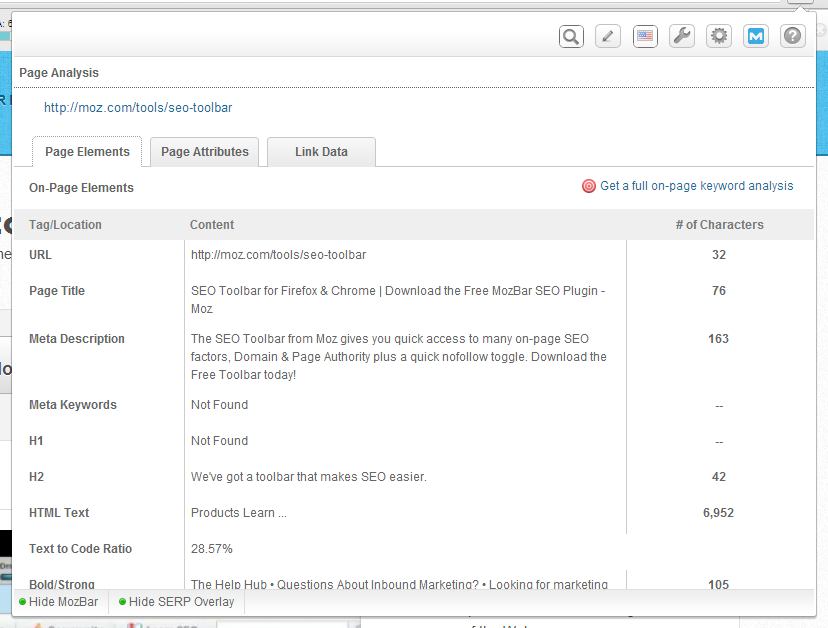This screenshot has height=628, width=828.
Task: Select the H2 text about toolbar making SEO easier
Action: click(x=308, y=476)
